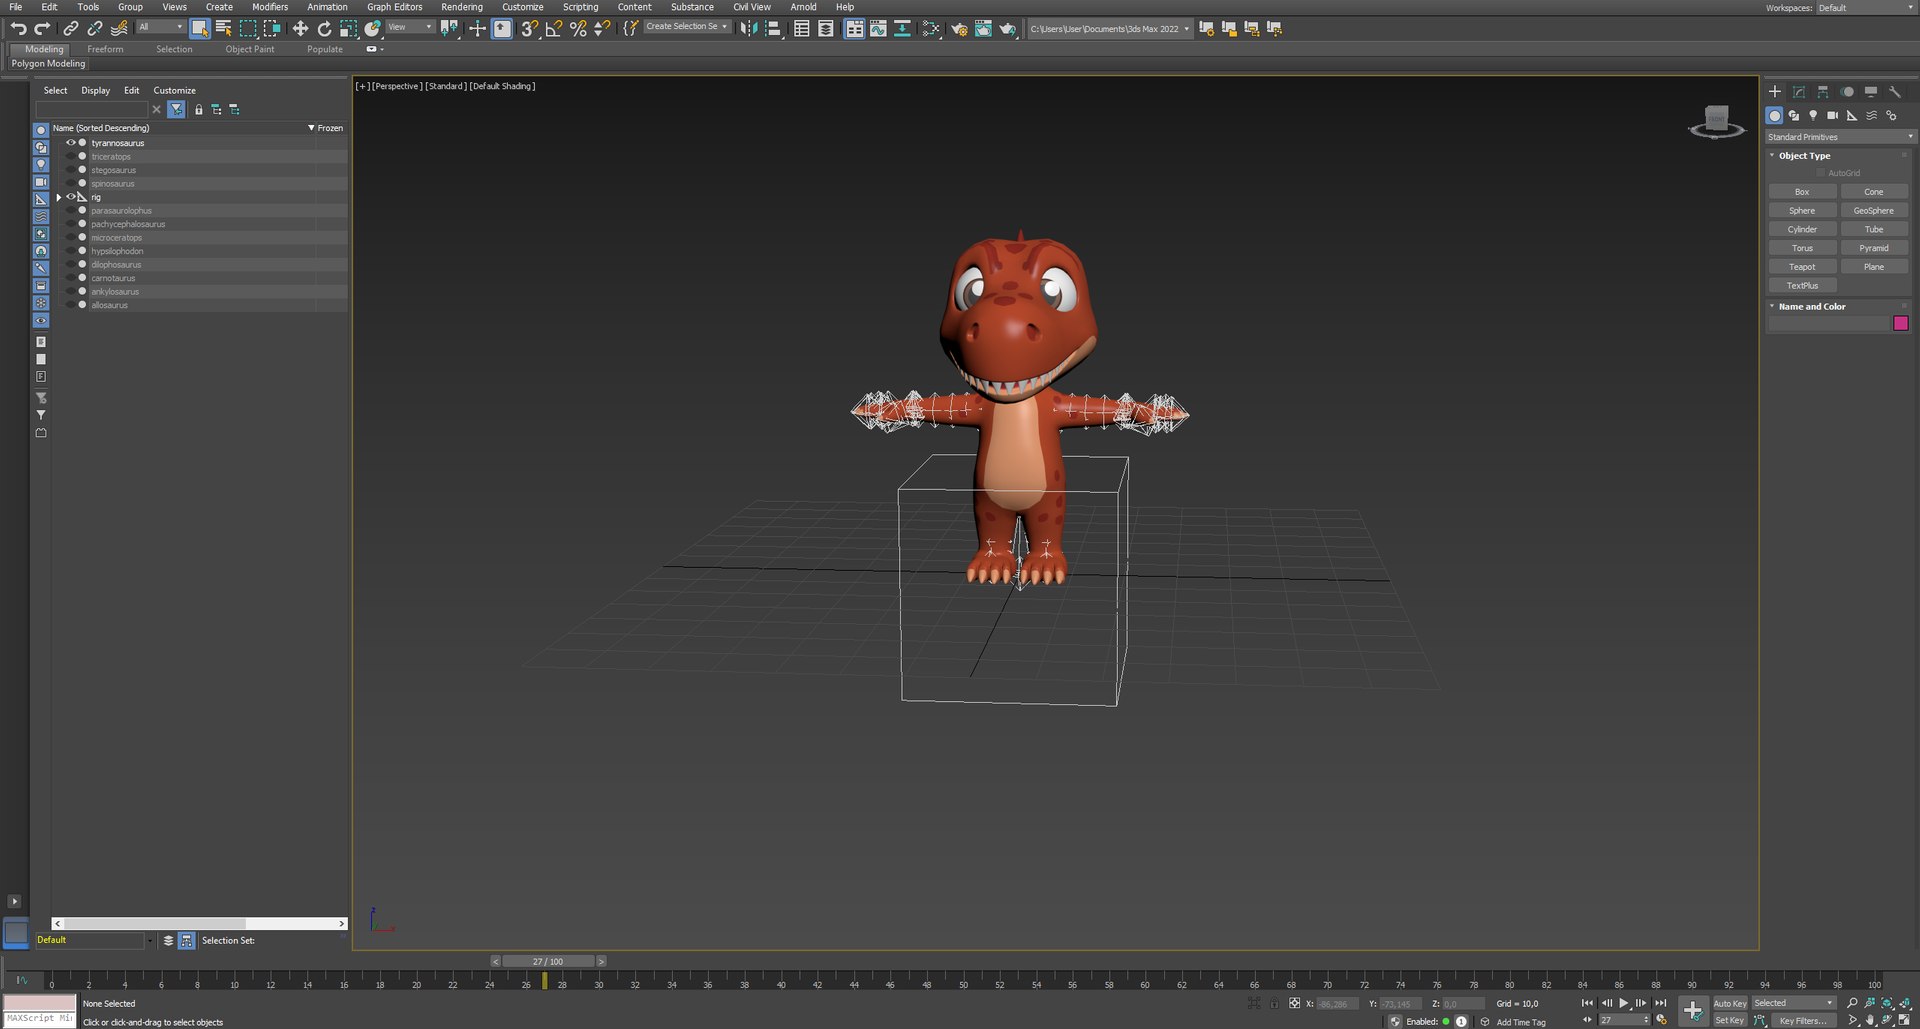Open the Graph Editors menu
This screenshot has width=1920, height=1029.
394,7
